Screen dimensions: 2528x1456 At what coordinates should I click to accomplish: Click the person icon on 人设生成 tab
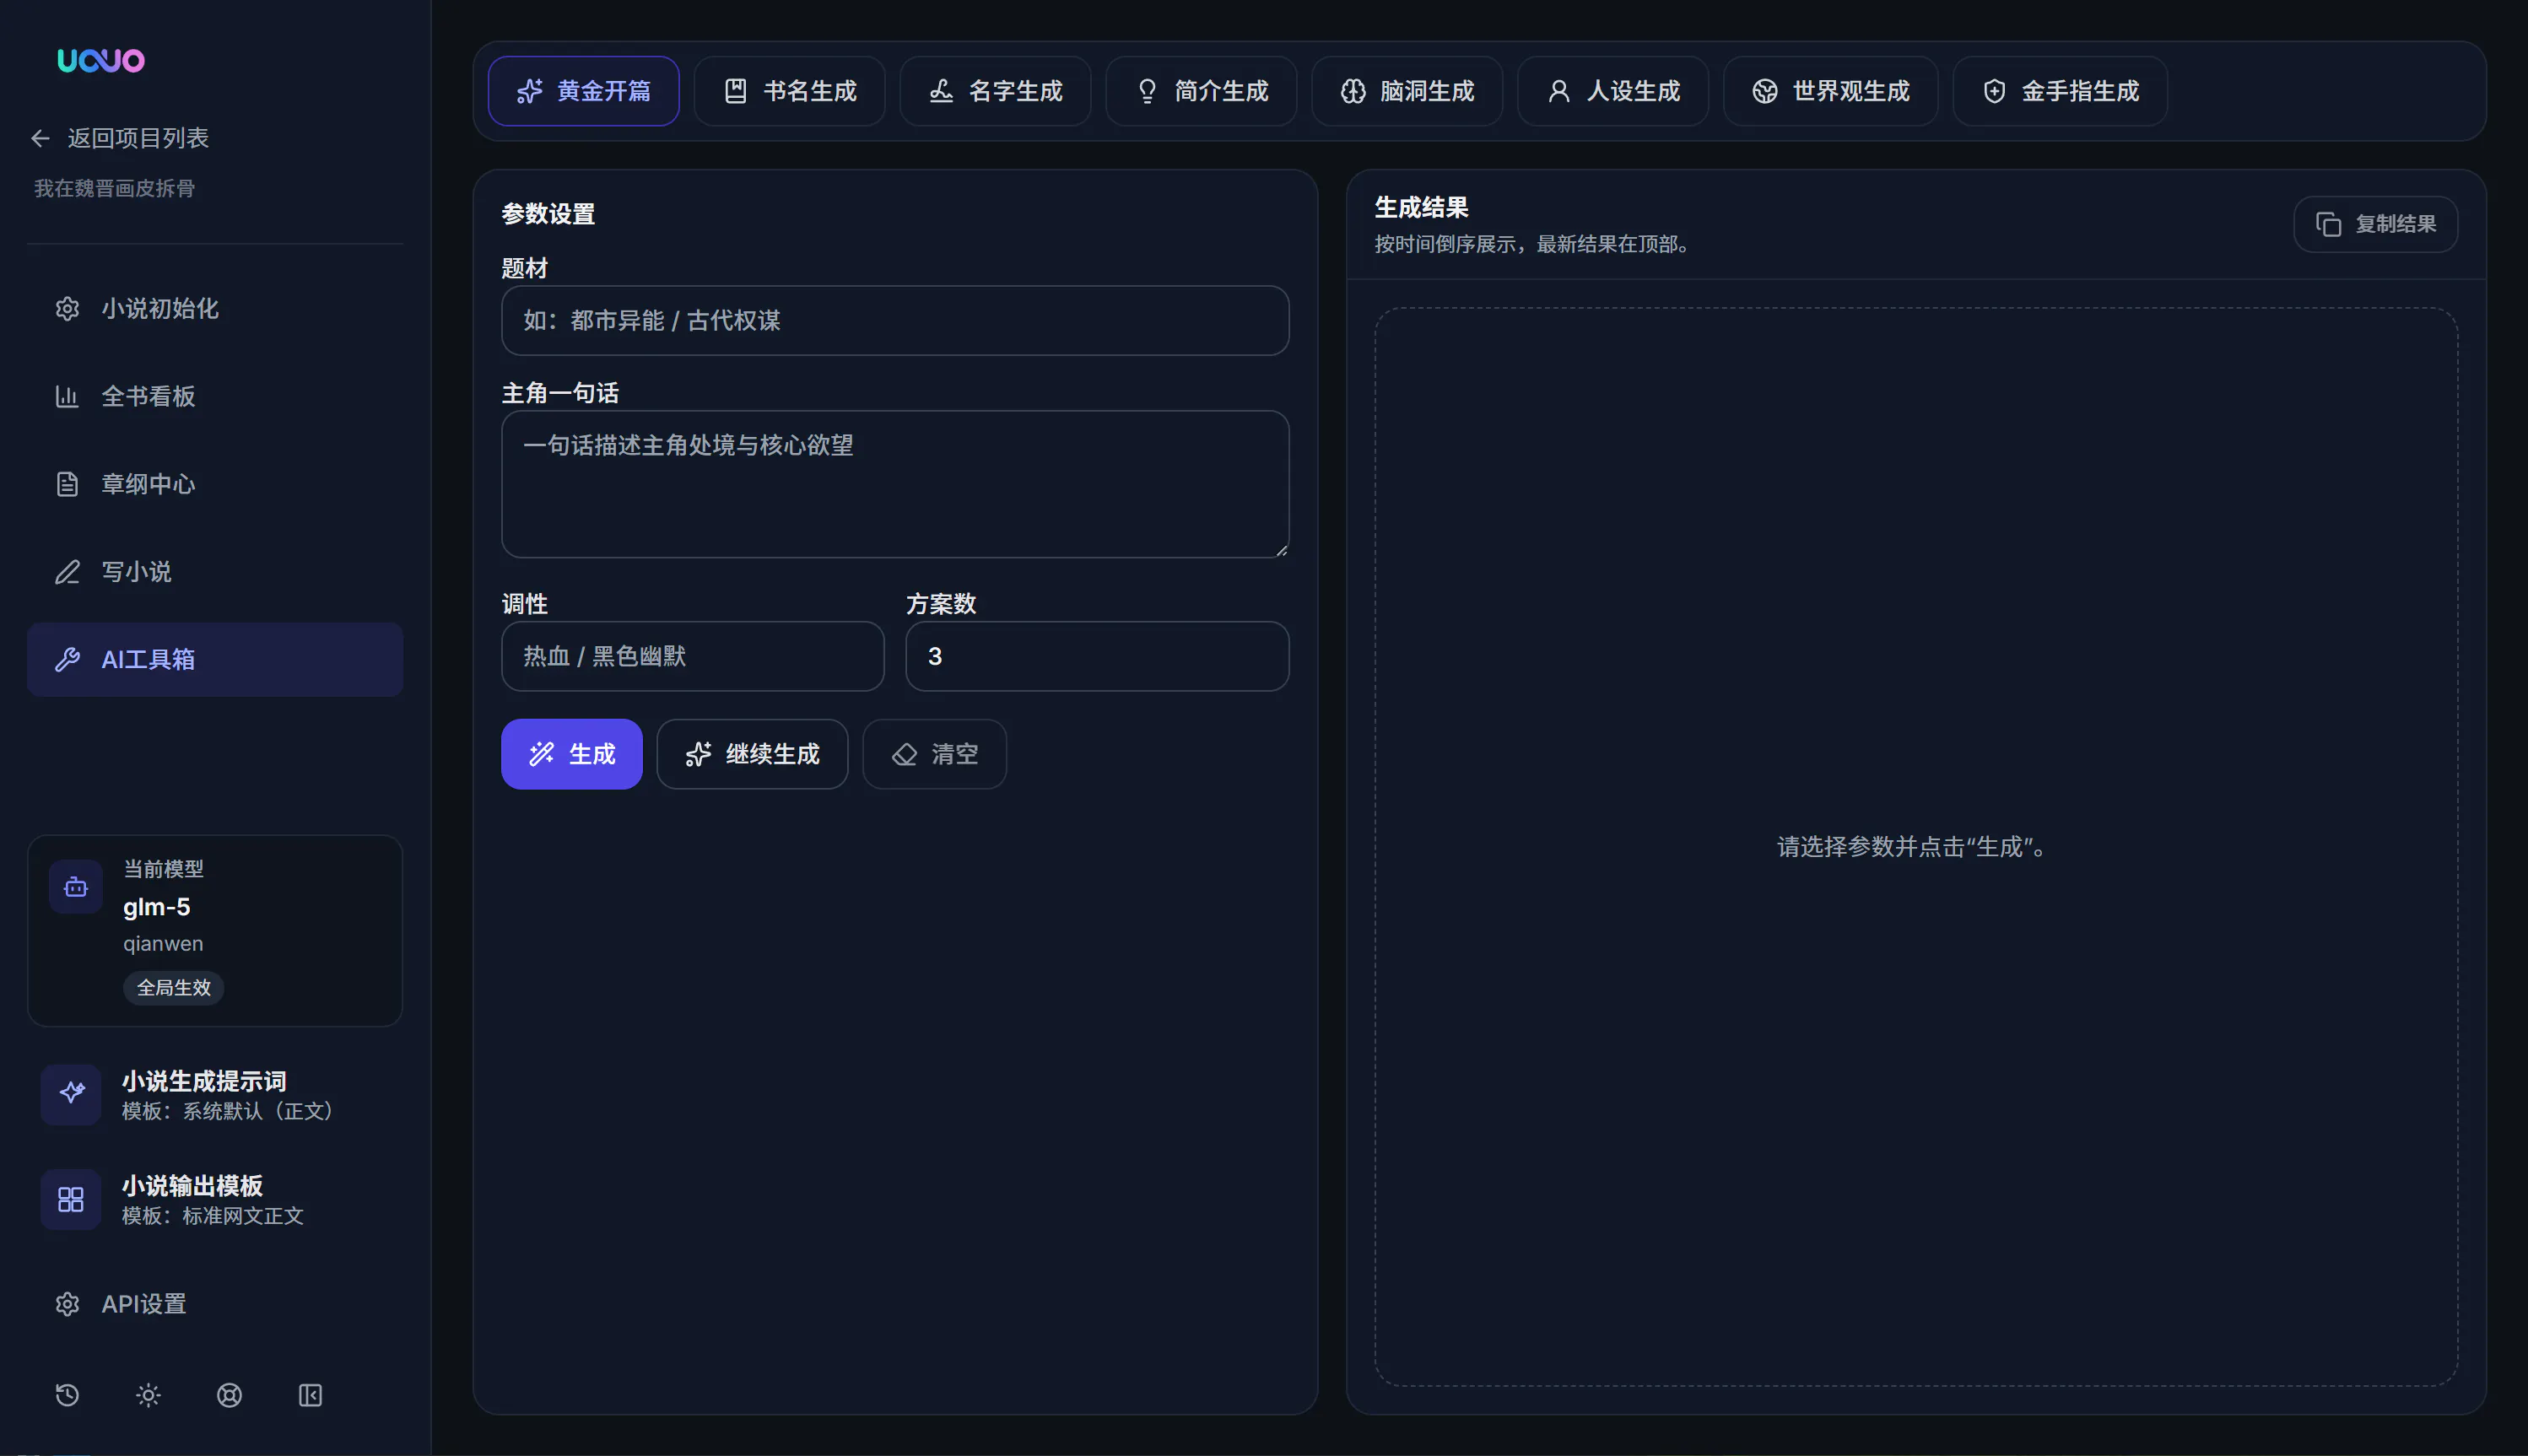coord(1559,91)
